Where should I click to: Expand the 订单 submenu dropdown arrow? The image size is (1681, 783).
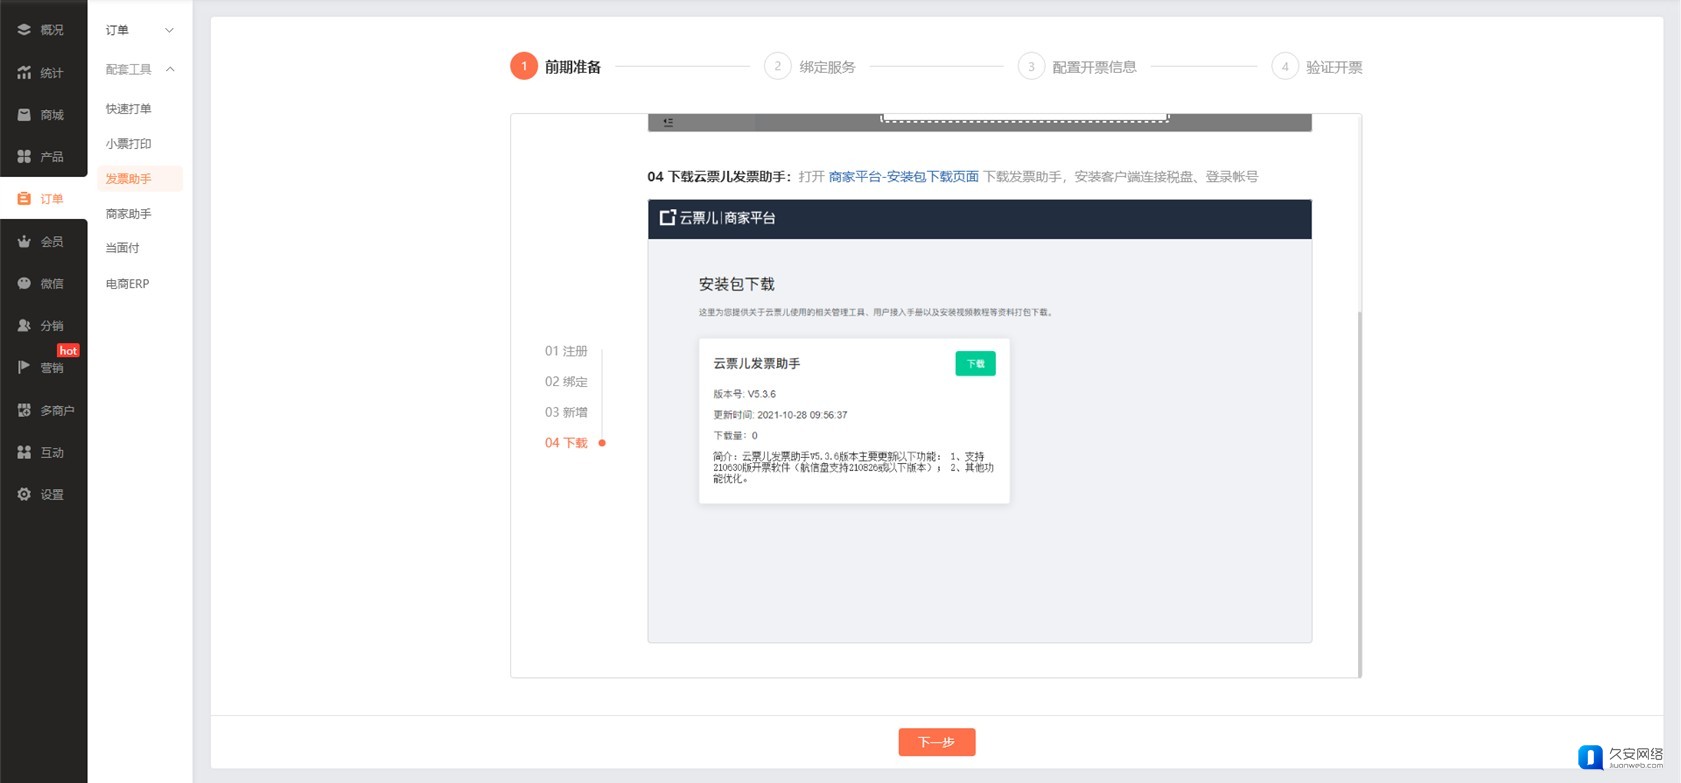(x=169, y=30)
